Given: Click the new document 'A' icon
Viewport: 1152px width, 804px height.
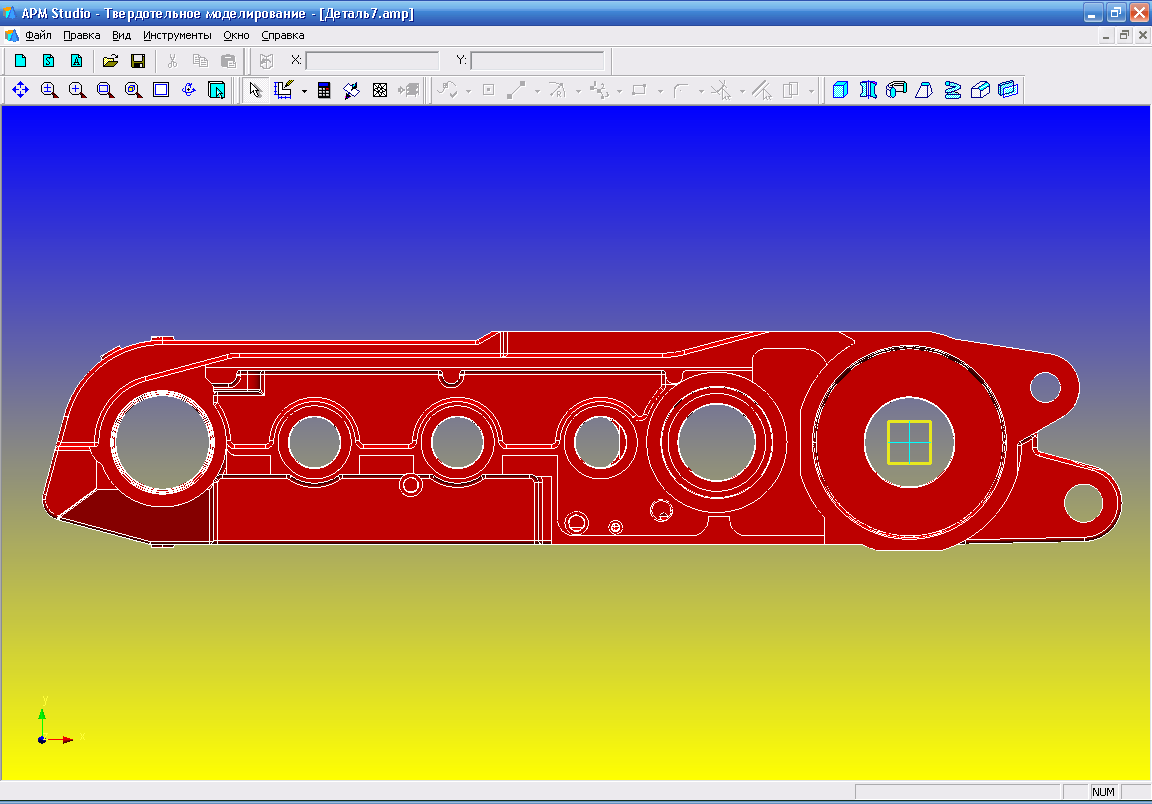Looking at the screenshot, I should click(76, 61).
